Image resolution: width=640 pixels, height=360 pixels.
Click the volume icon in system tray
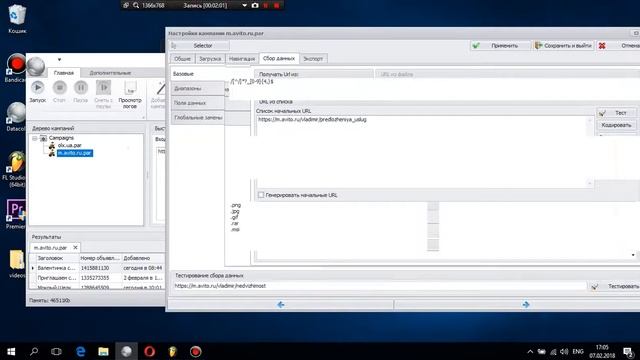point(564,351)
